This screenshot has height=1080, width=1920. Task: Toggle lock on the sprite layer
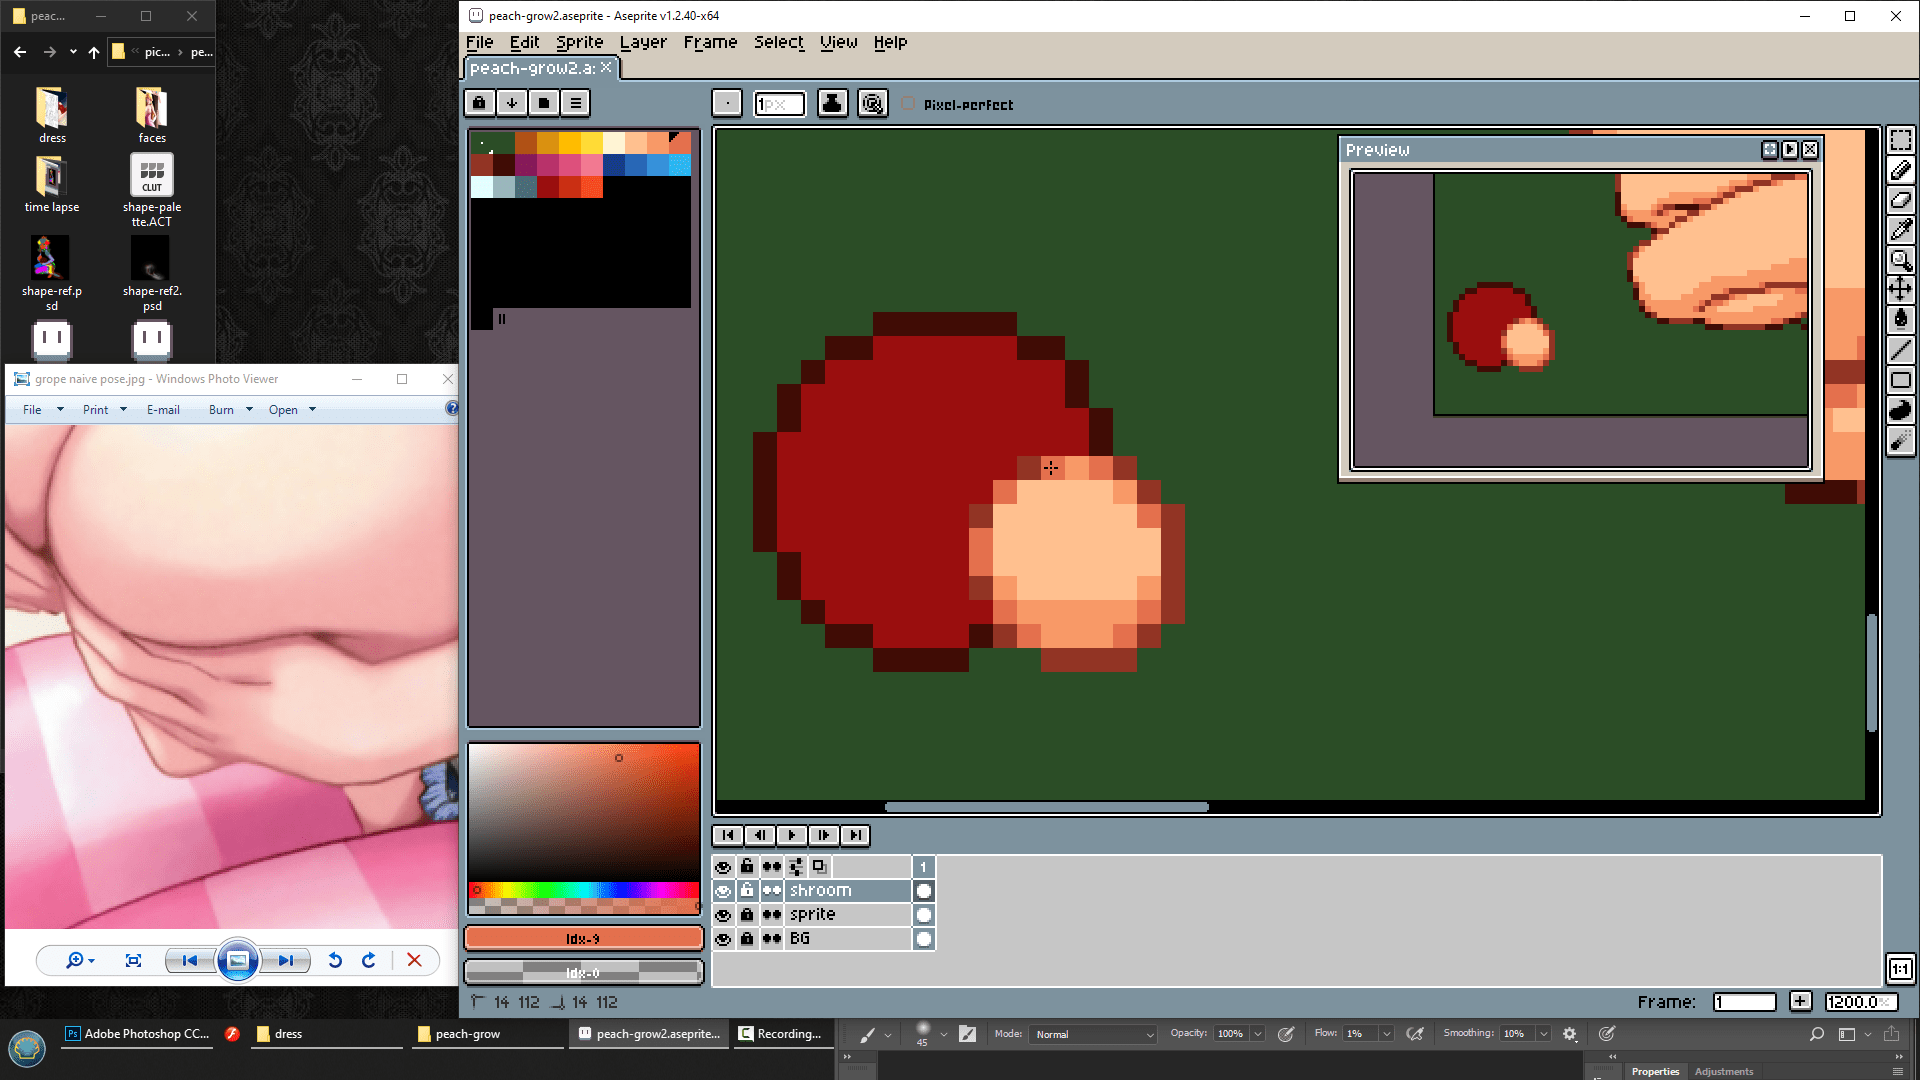click(x=747, y=915)
